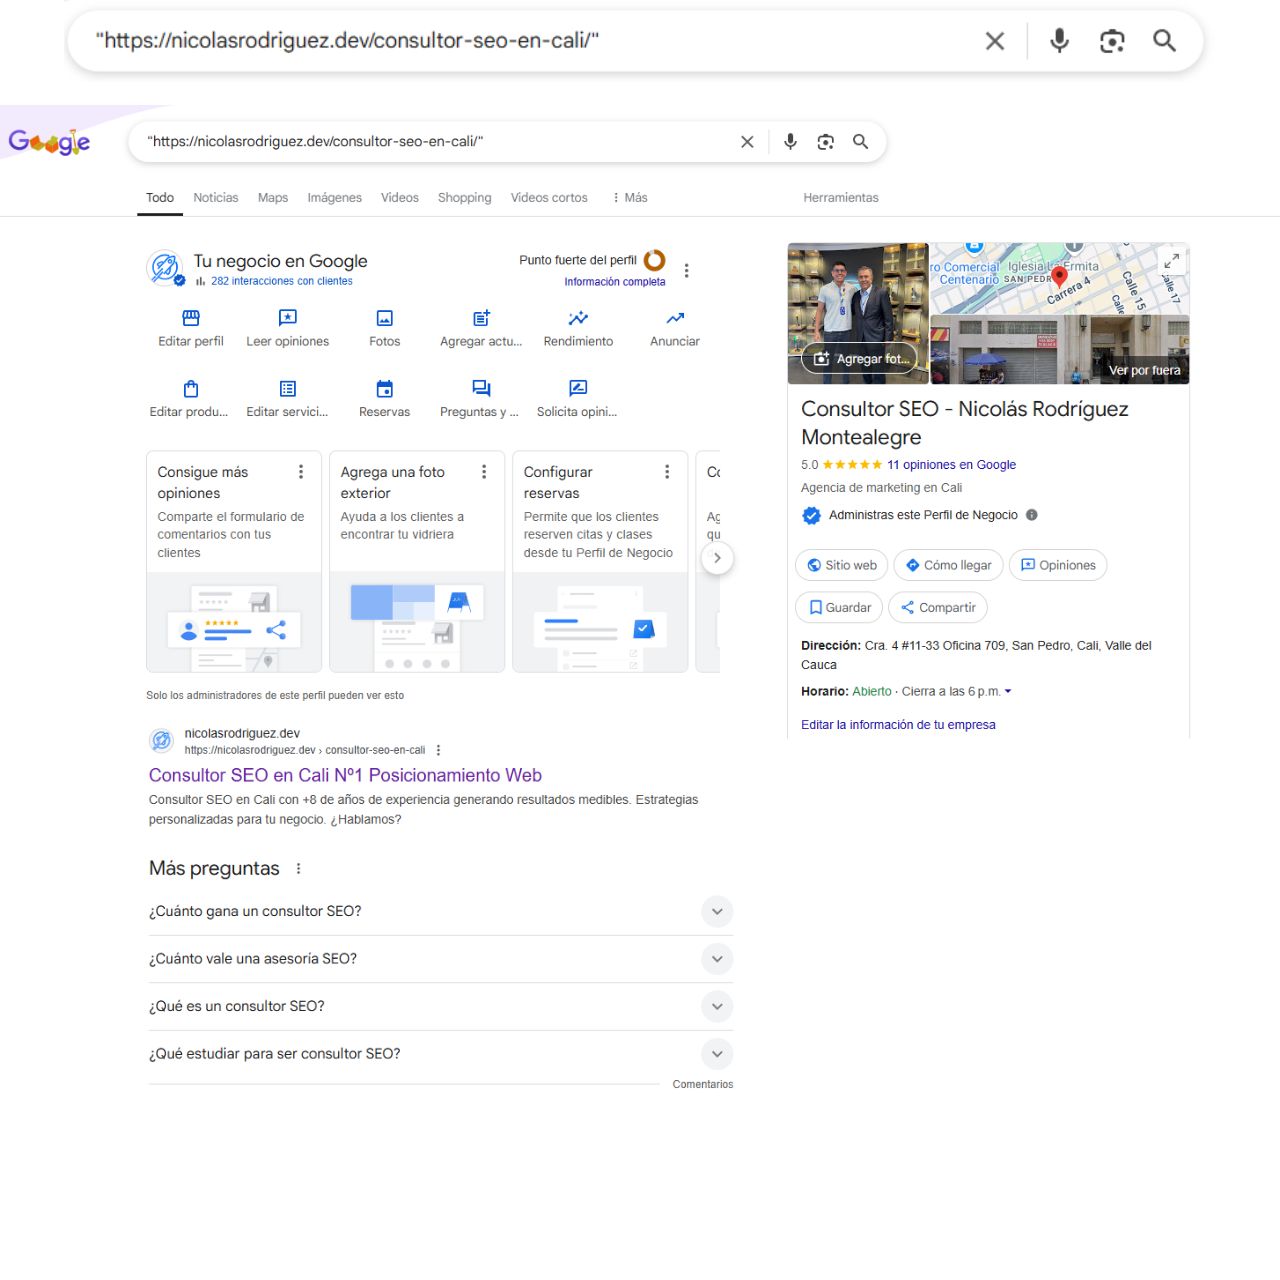This screenshot has width=1280, height=1280.
Task: Open result options next to nicolasrodriguez.dev URL
Action: 438,750
